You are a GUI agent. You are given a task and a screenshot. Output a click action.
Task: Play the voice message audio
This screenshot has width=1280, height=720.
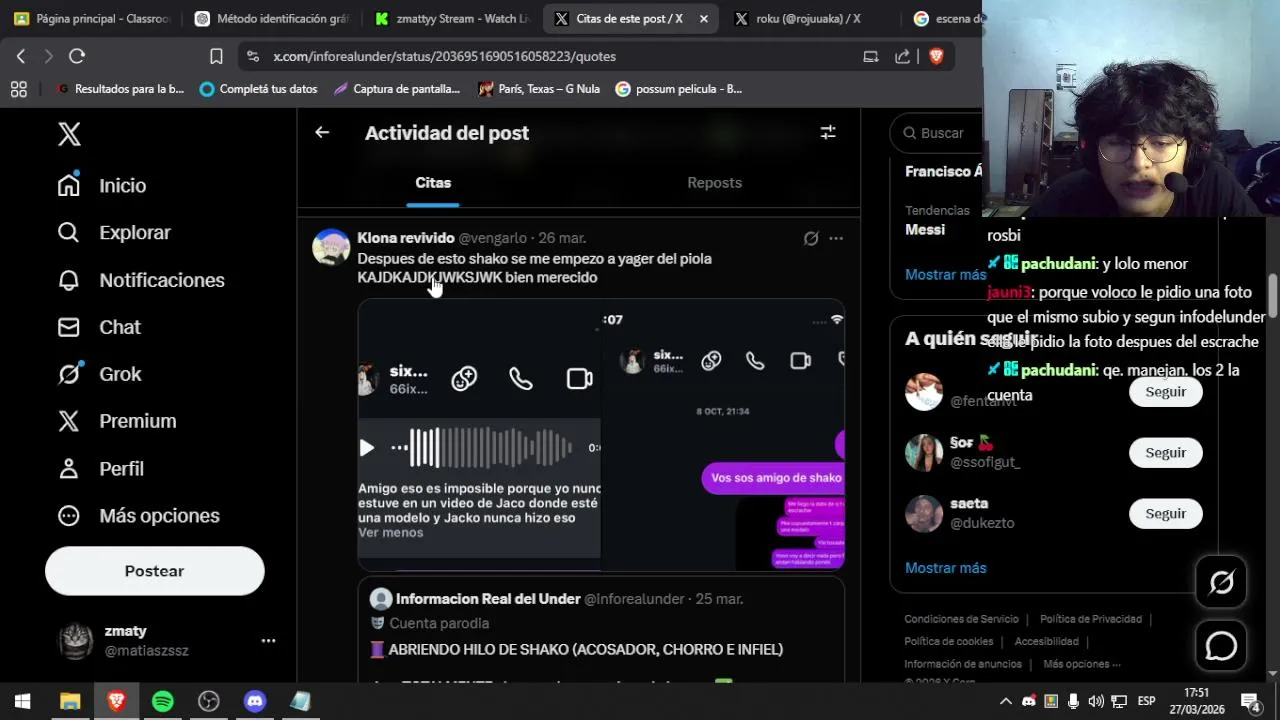click(367, 448)
